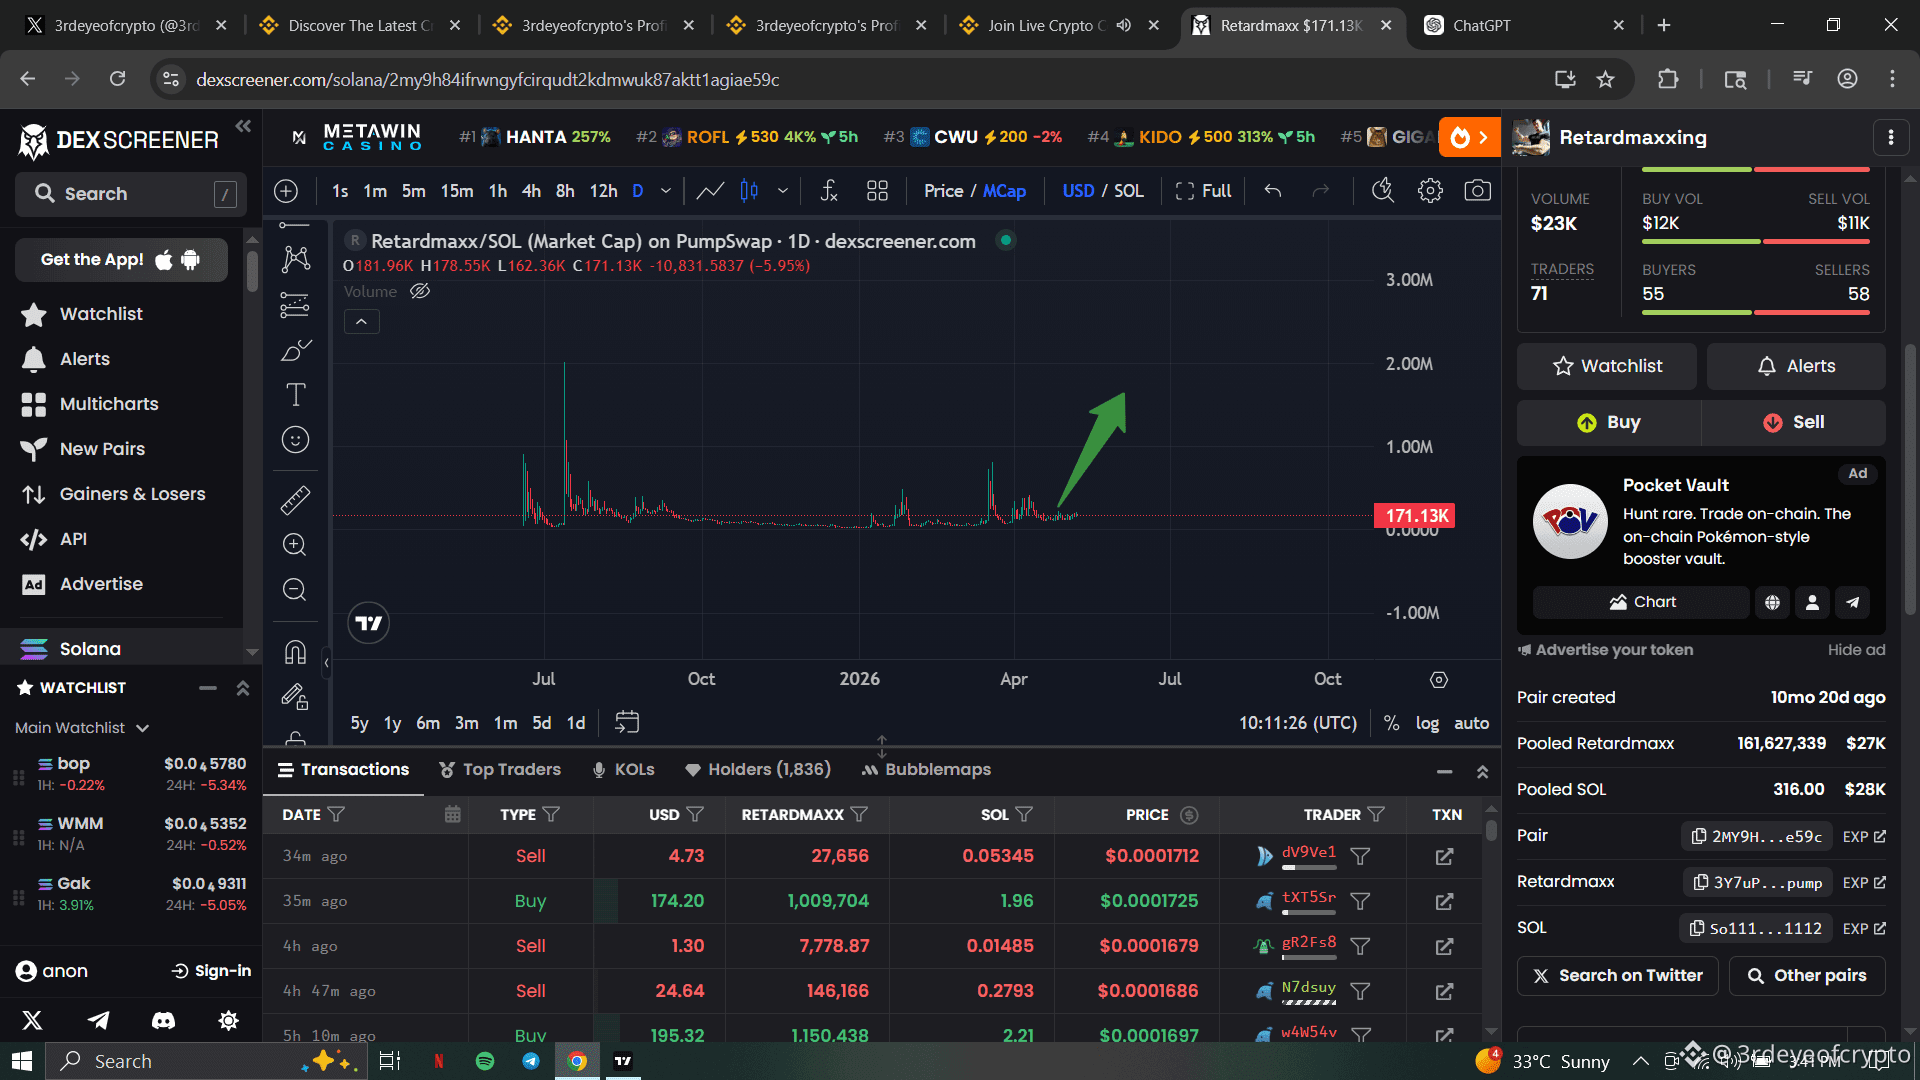The height and width of the screenshot is (1080, 1920).
Task: Open Spotify from the taskbar
Action: 485,1061
